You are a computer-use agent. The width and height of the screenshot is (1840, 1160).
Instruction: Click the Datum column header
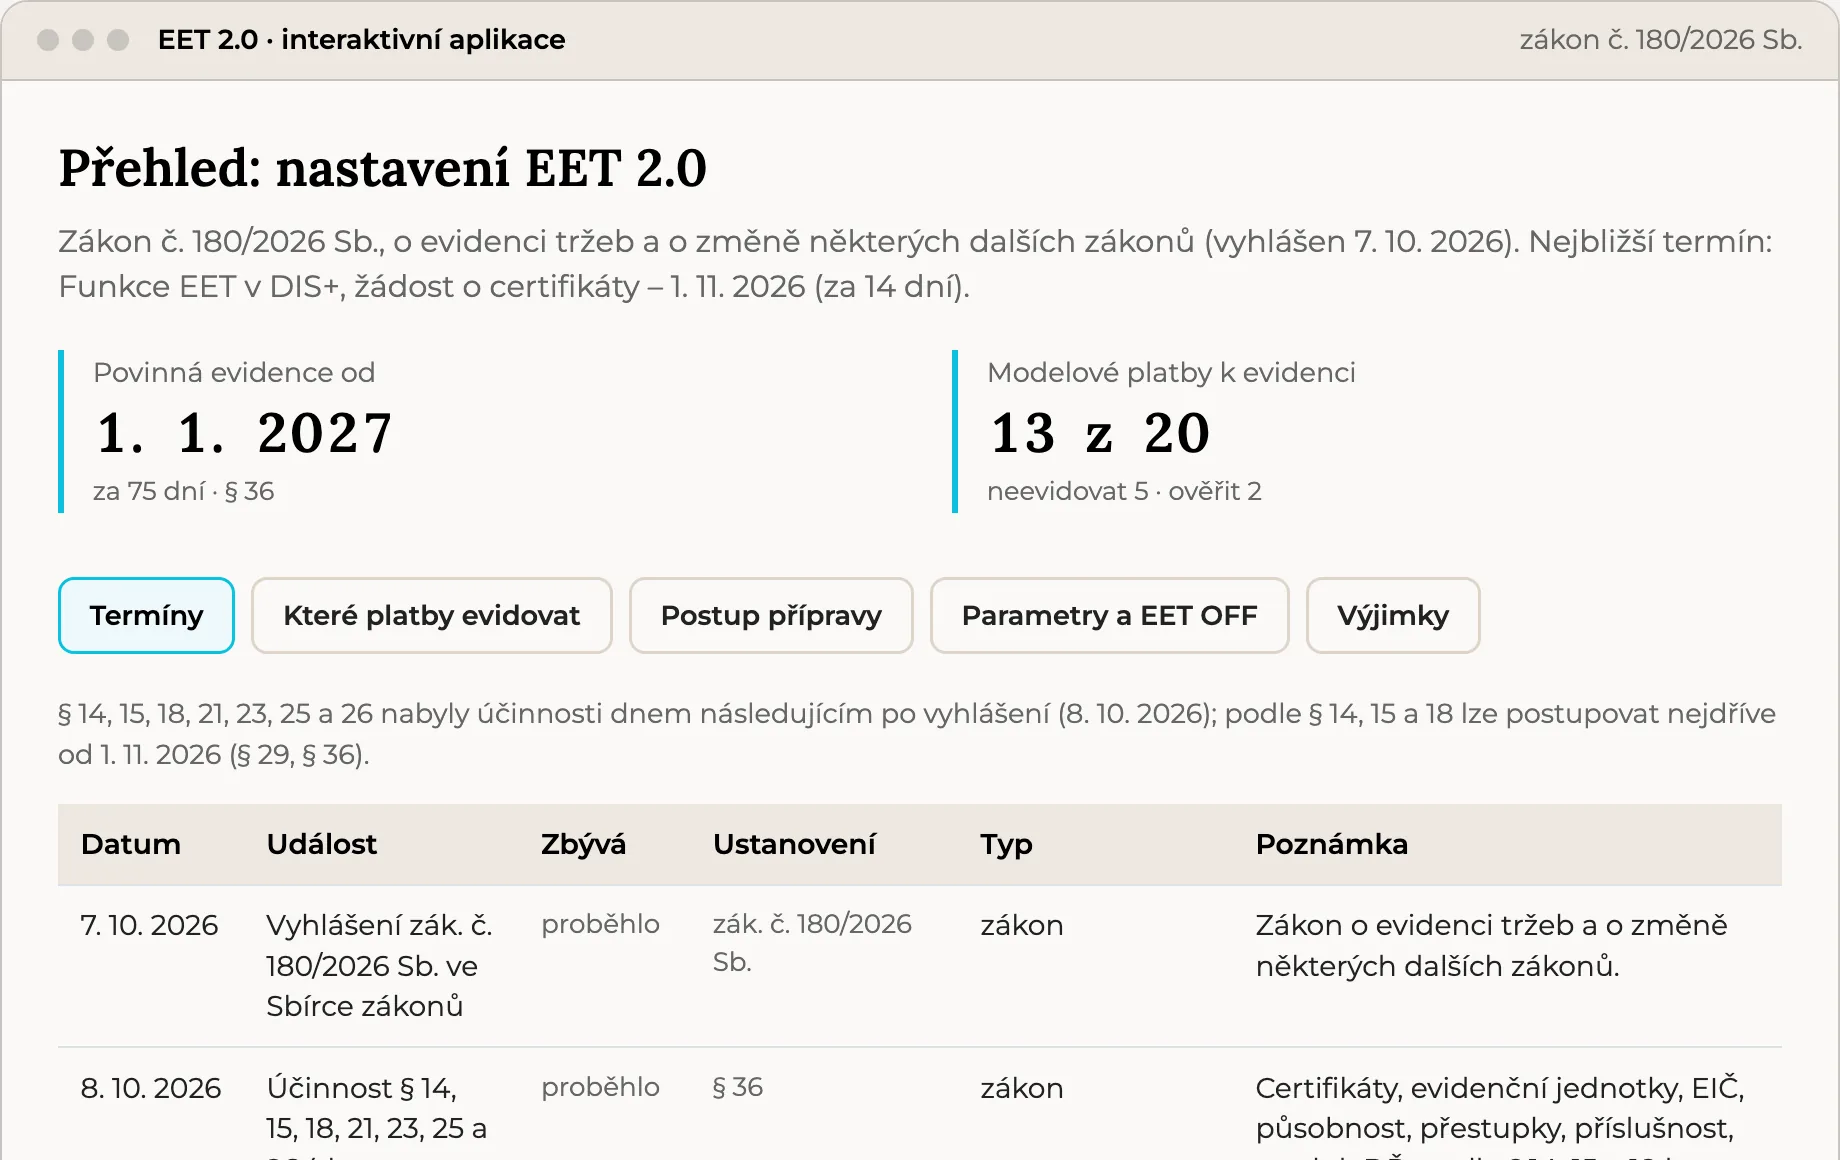click(131, 844)
